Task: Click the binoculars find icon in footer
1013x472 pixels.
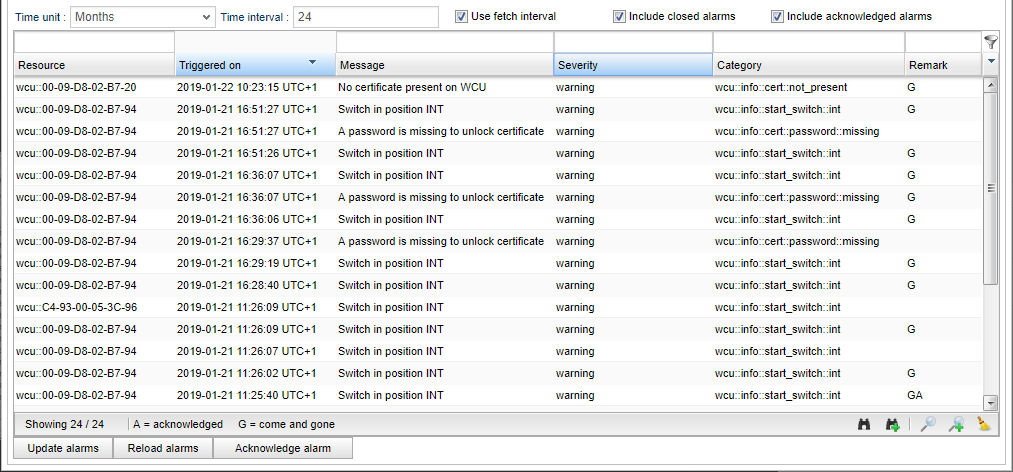Action: 865,424
